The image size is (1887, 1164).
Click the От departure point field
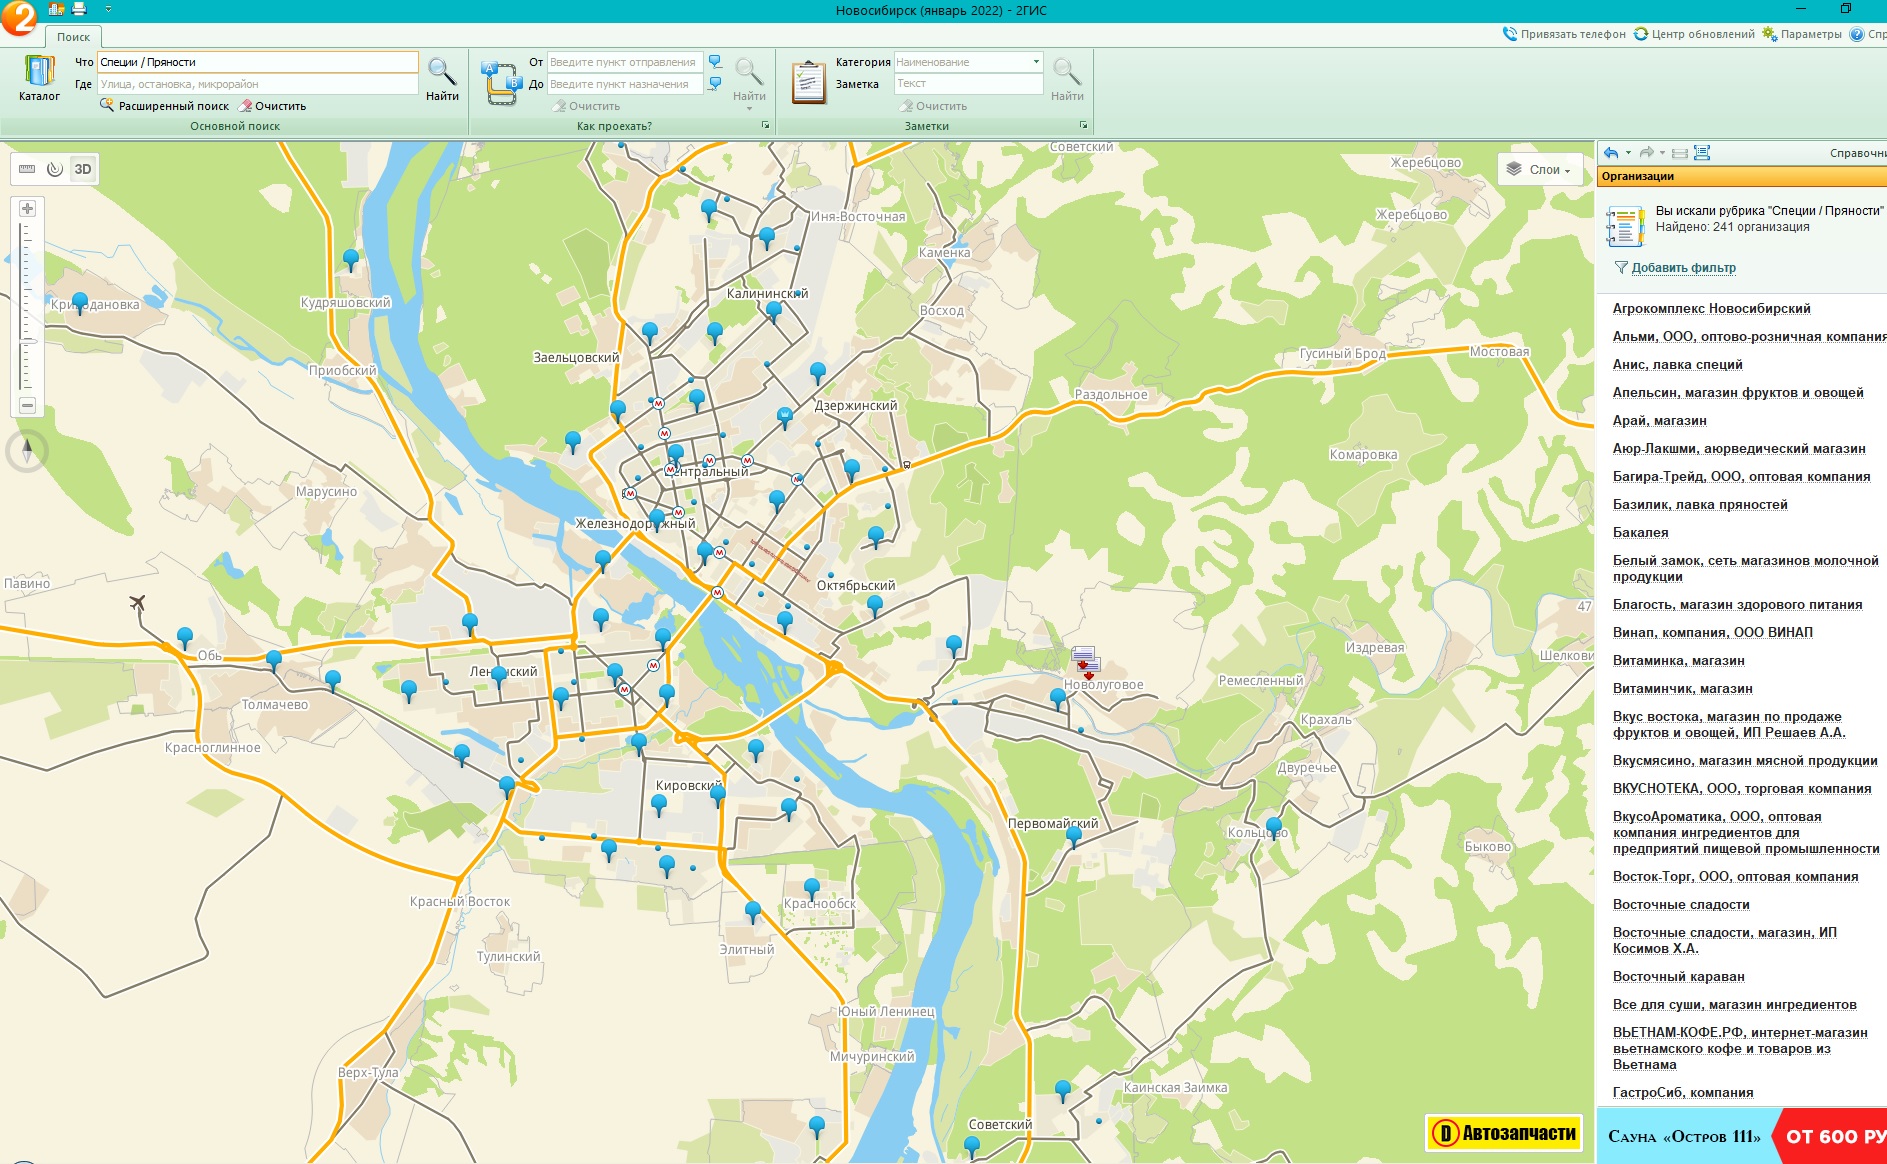(x=626, y=62)
